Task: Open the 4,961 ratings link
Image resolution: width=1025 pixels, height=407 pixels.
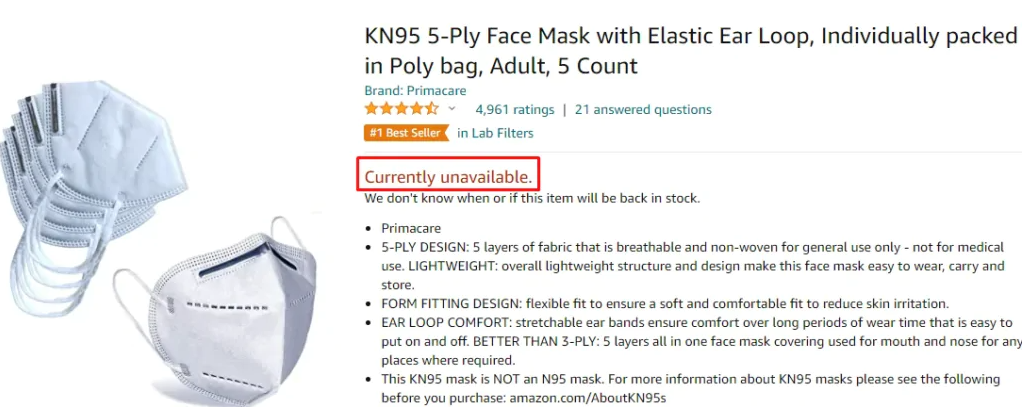Action: pos(514,109)
